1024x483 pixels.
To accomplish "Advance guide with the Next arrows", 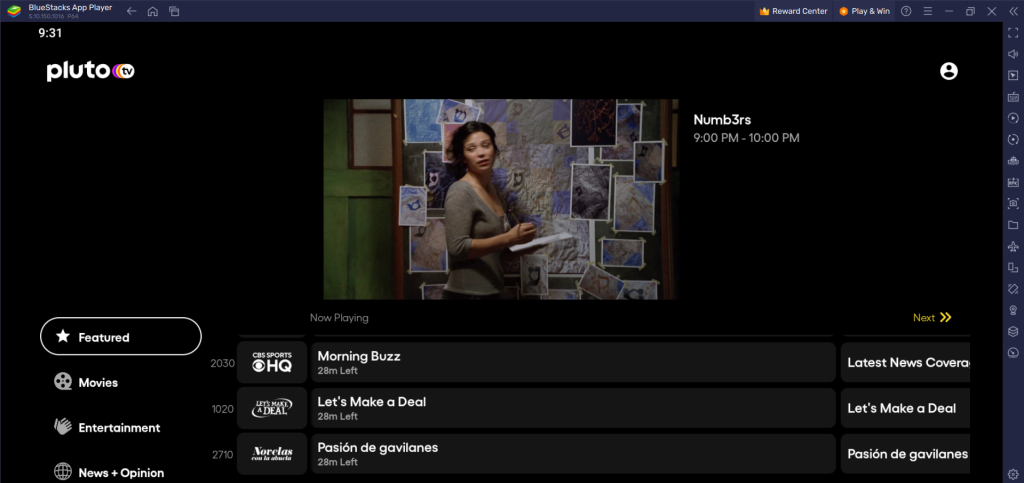I will [x=933, y=318].
